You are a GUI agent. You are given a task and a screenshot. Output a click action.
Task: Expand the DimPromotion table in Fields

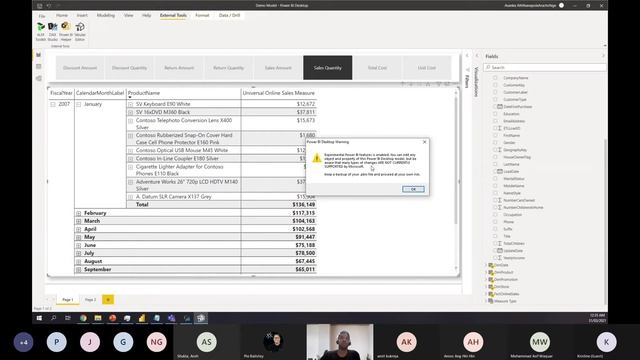pyautogui.click(x=486, y=280)
